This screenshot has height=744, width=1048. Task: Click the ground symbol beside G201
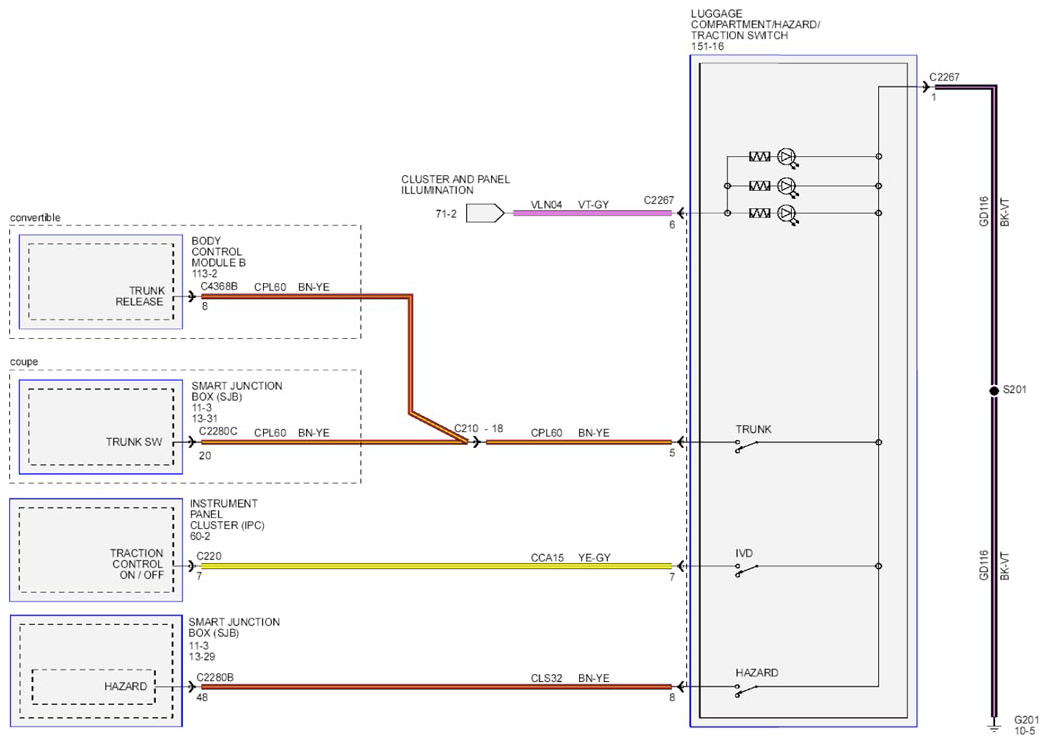(994, 725)
